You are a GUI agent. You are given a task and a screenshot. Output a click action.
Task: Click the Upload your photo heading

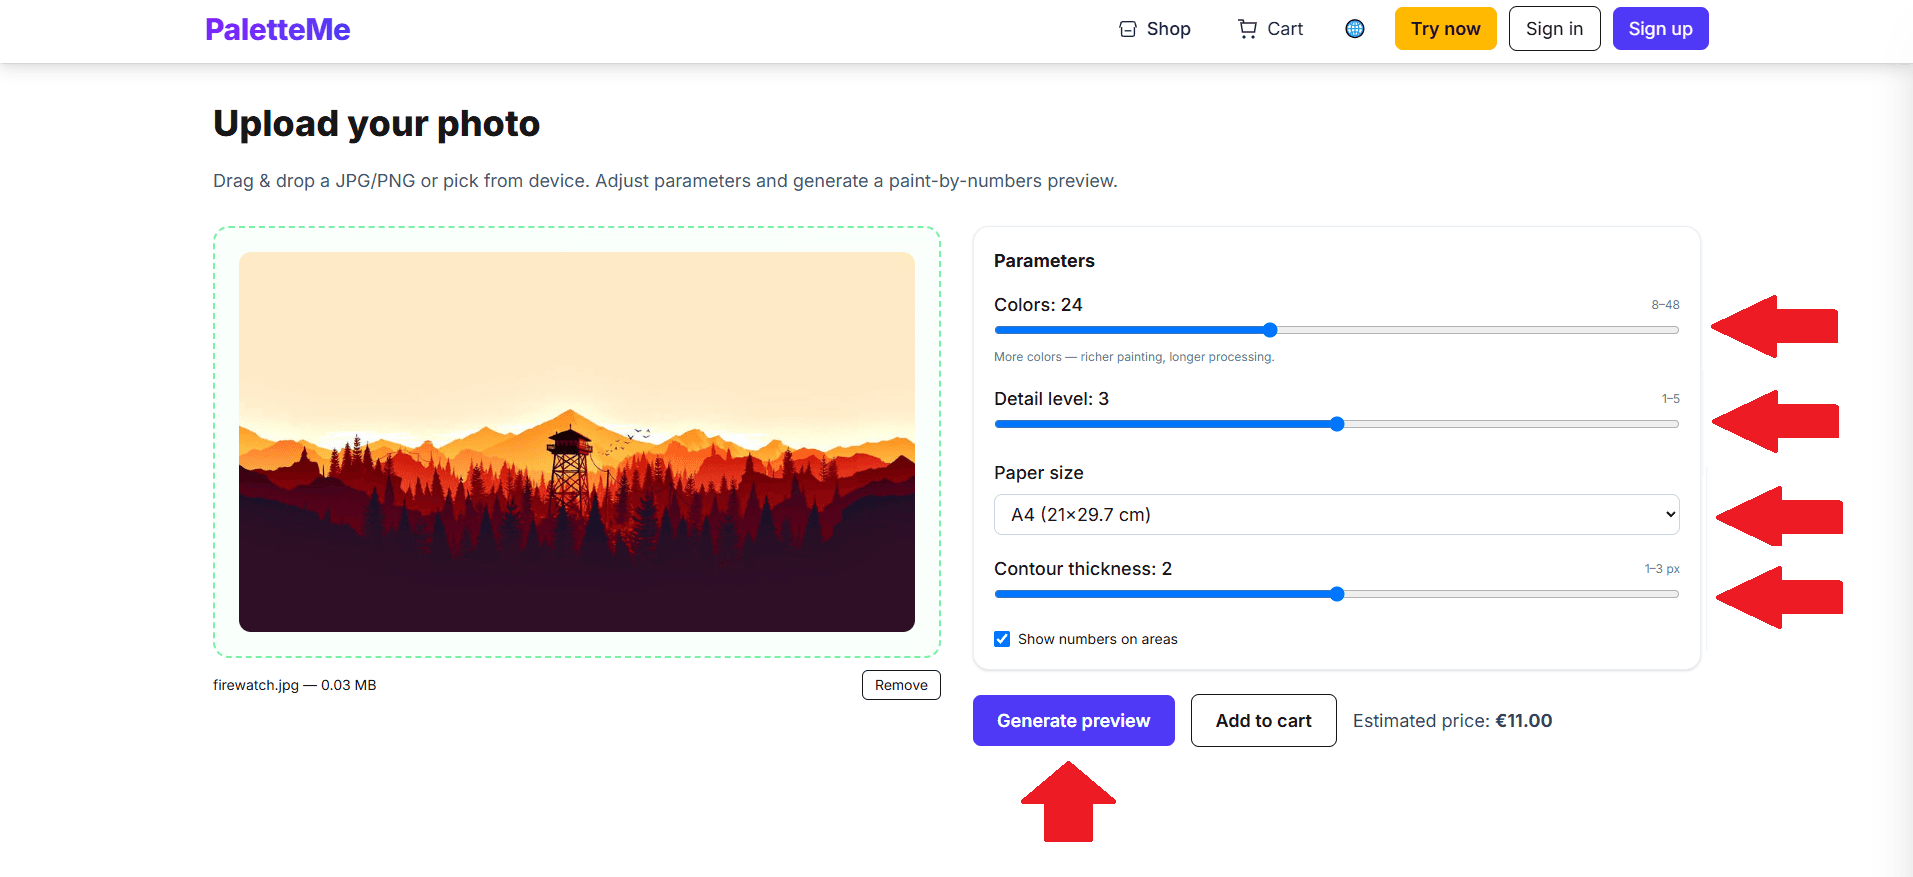[377, 124]
